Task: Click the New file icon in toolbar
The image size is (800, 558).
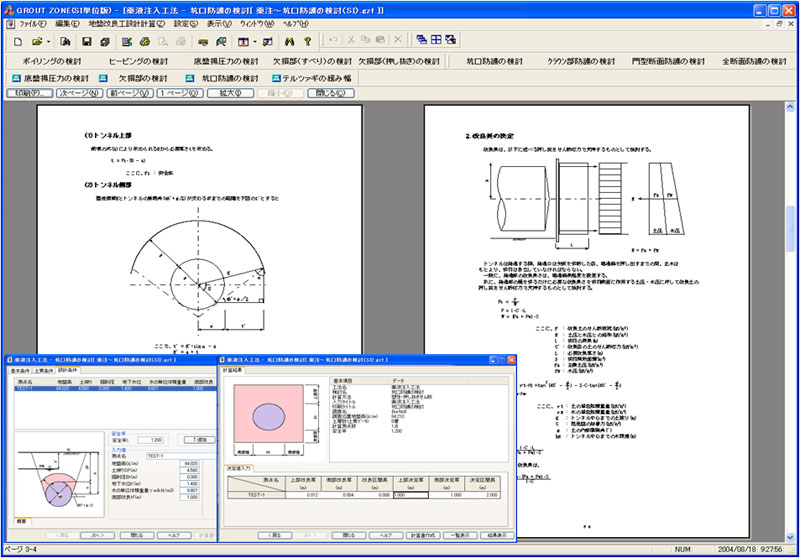Action: 16,41
